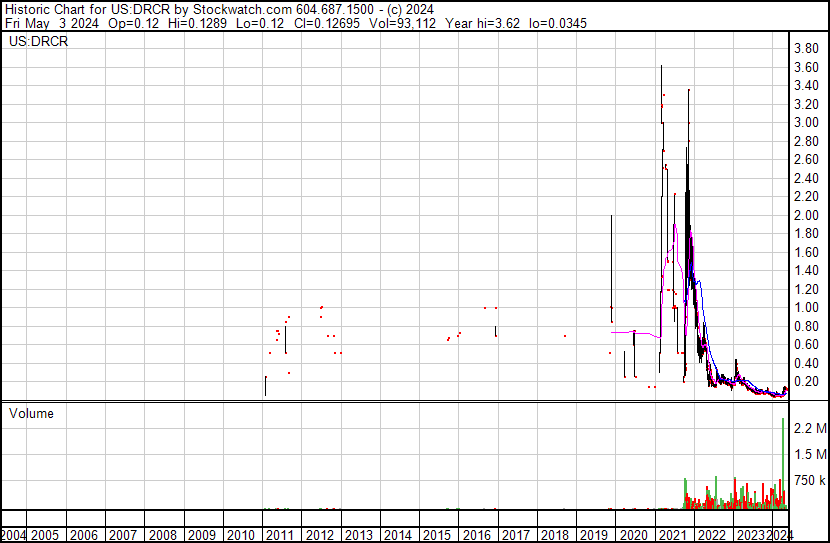This screenshot has height=543, width=830.
Task: Click the 2.00 price axis label
Action: coord(806,215)
